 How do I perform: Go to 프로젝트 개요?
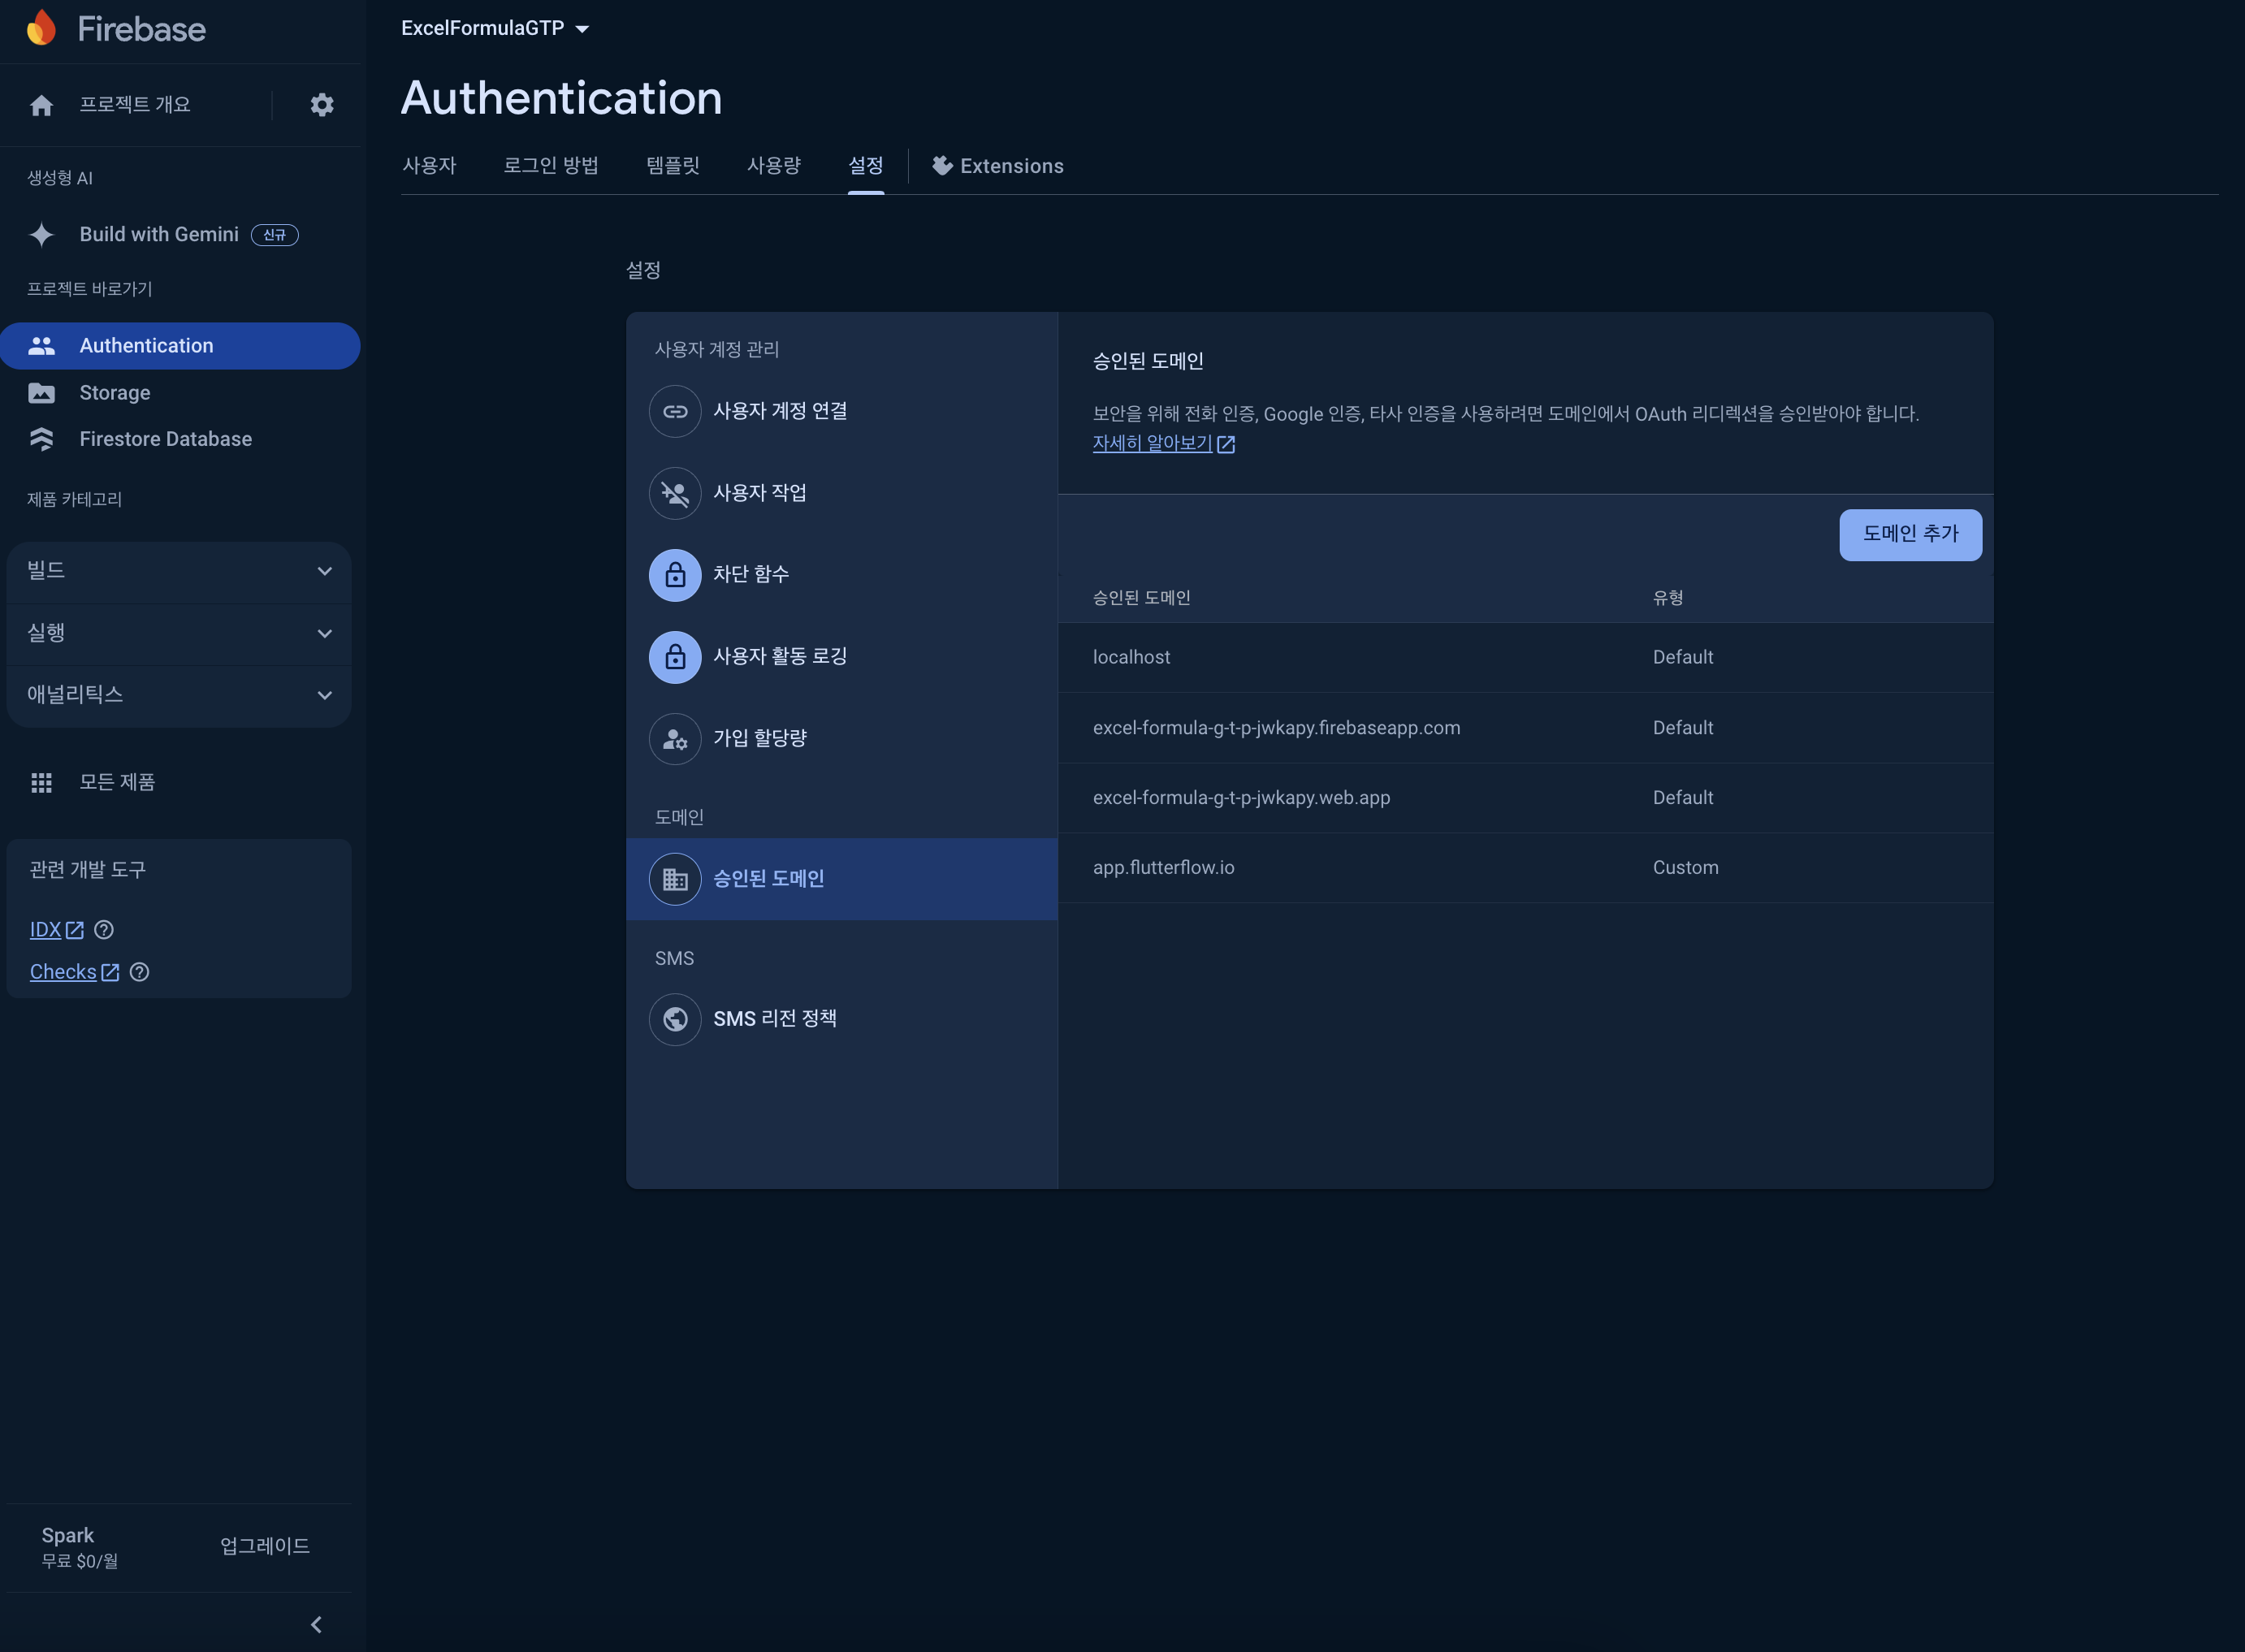click(x=135, y=104)
